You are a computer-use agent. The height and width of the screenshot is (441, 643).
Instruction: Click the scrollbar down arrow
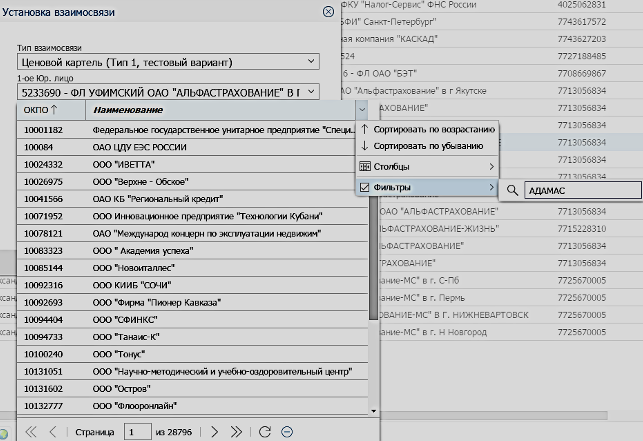(373, 411)
